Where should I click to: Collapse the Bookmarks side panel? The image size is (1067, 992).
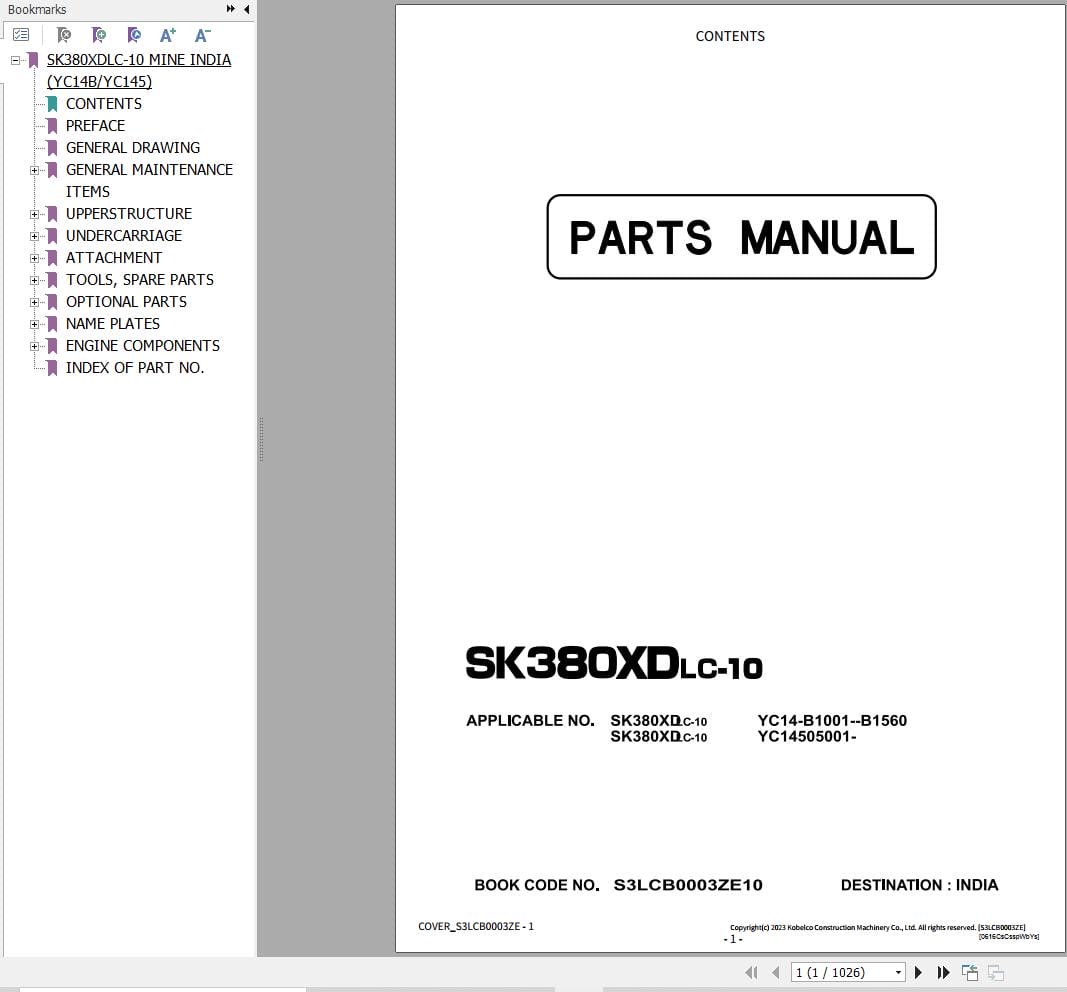pyautogui.click(x=246, y=9)
